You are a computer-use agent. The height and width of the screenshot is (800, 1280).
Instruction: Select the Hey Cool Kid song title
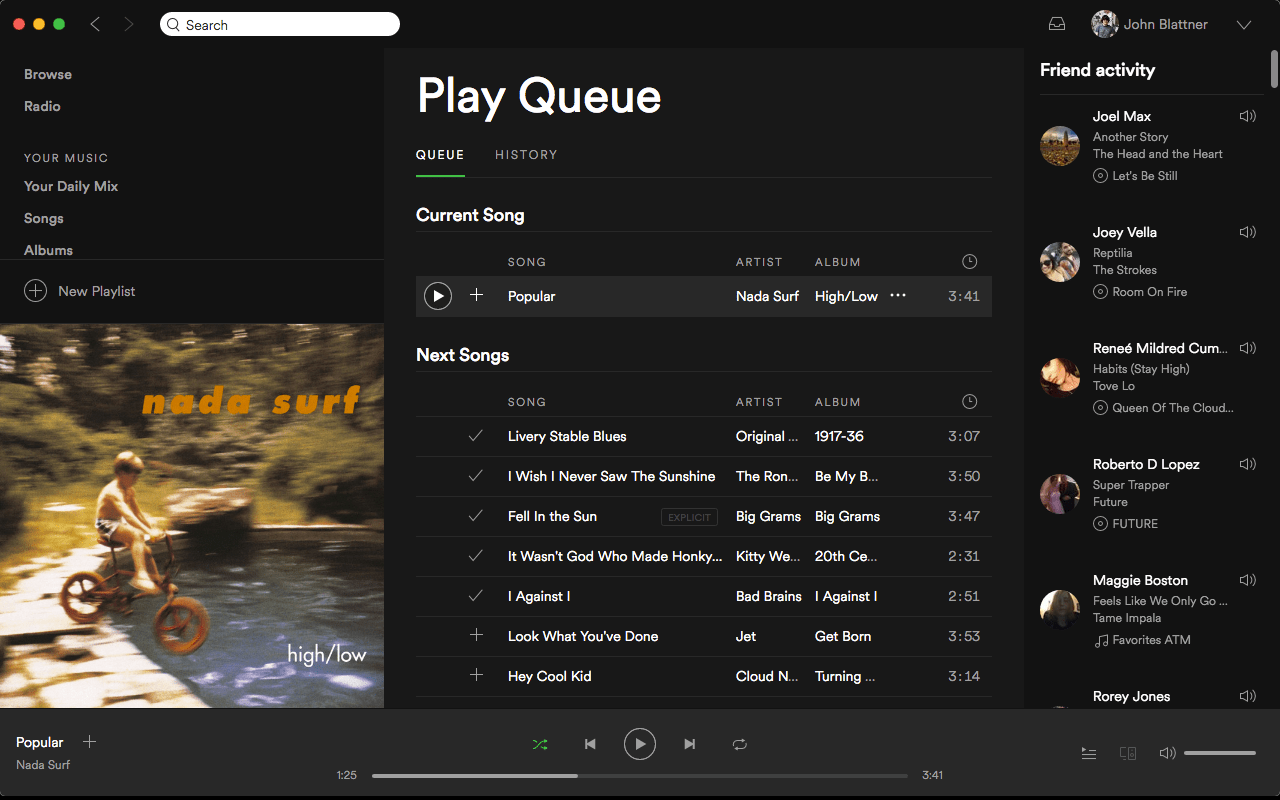coord(550,676)
